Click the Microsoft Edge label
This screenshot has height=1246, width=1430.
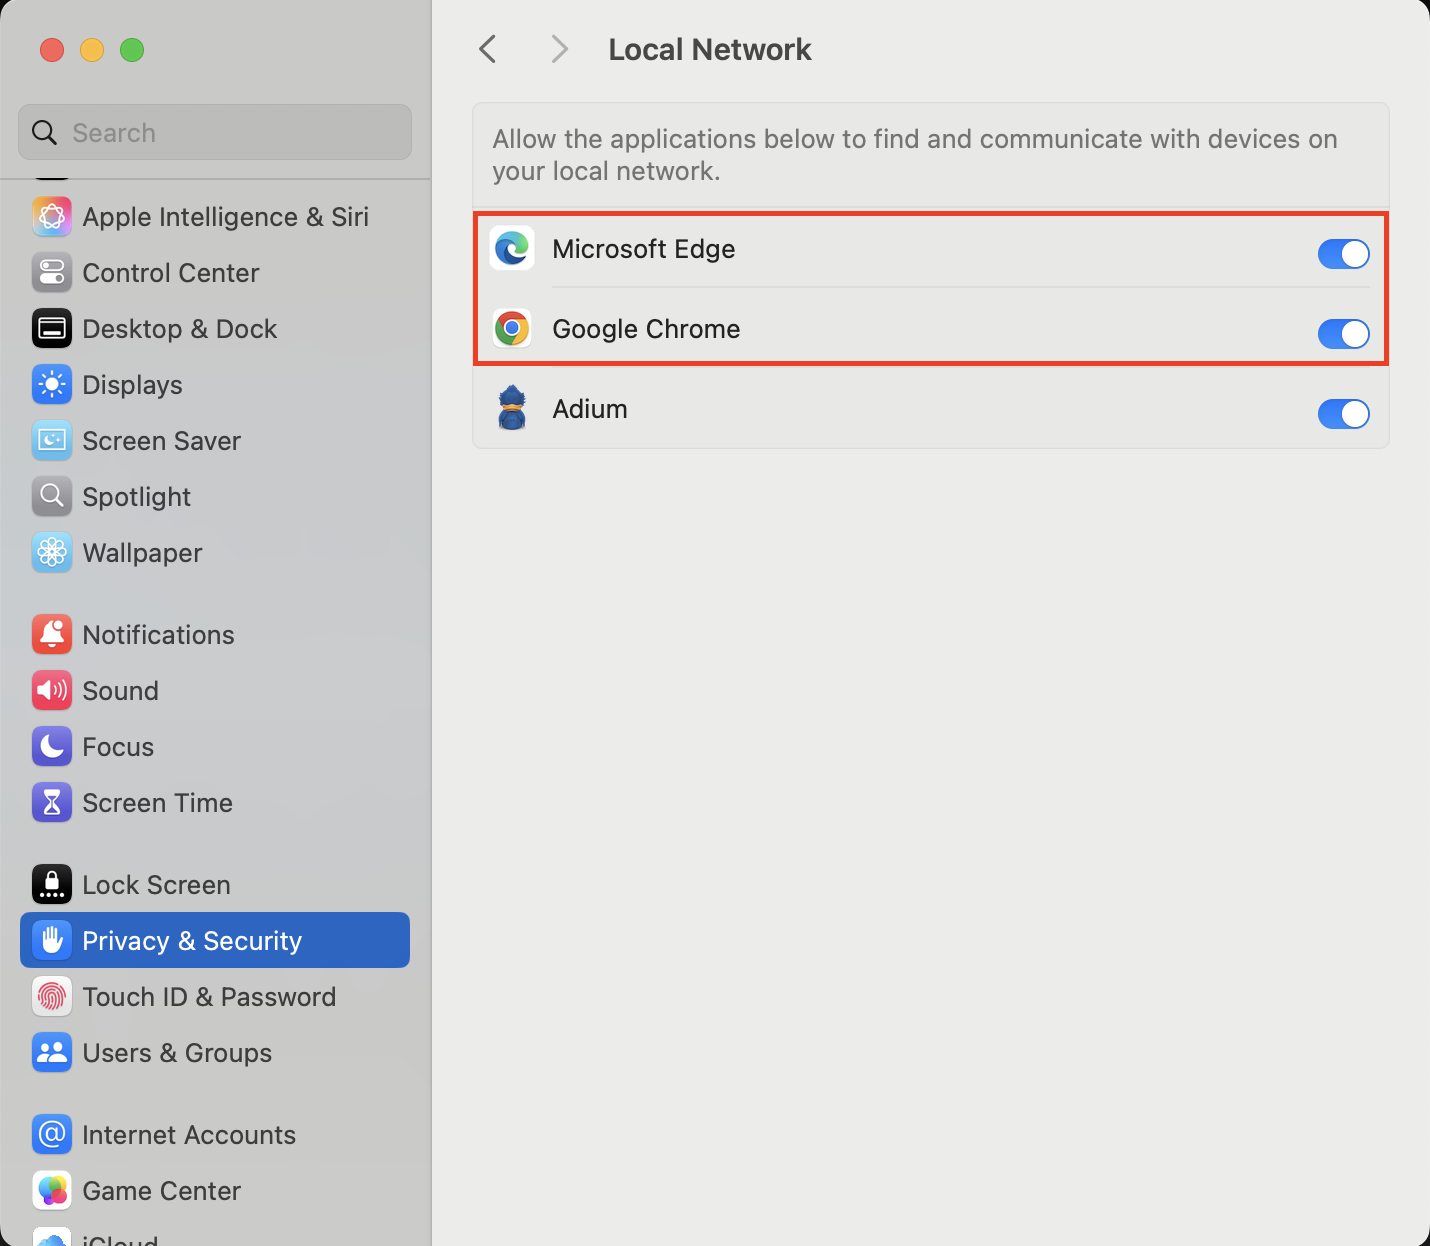(x=644, y=249)
